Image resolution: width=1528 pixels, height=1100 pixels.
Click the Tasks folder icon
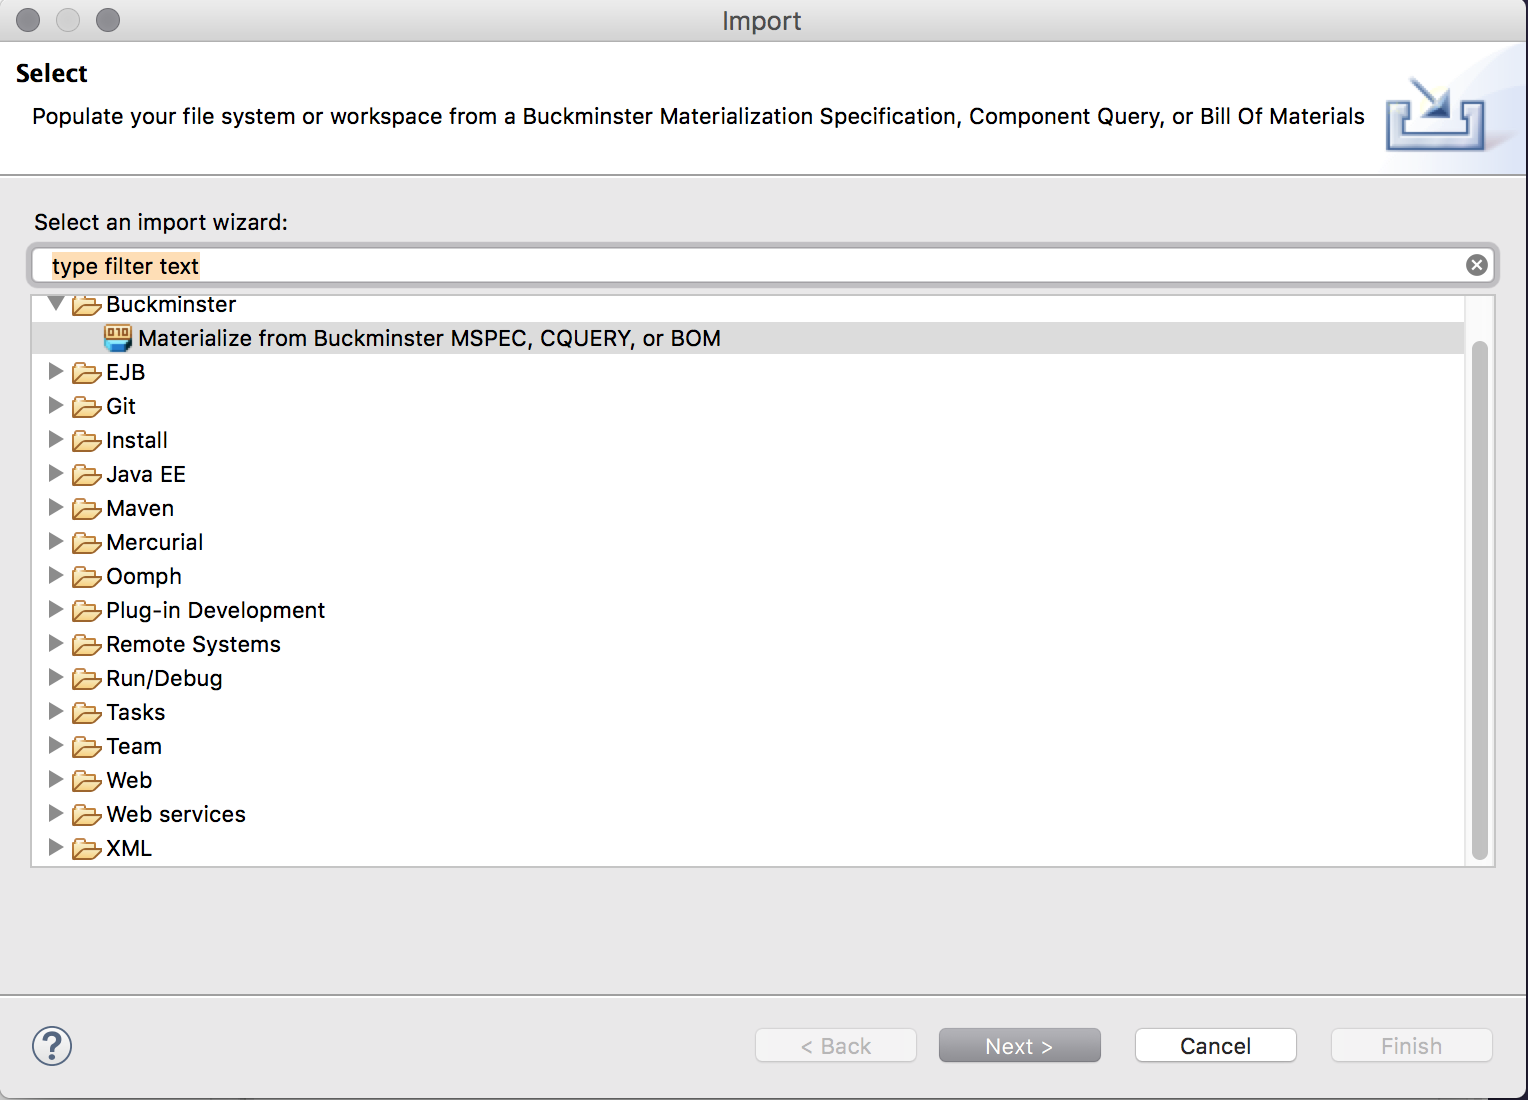coord(87,713)
